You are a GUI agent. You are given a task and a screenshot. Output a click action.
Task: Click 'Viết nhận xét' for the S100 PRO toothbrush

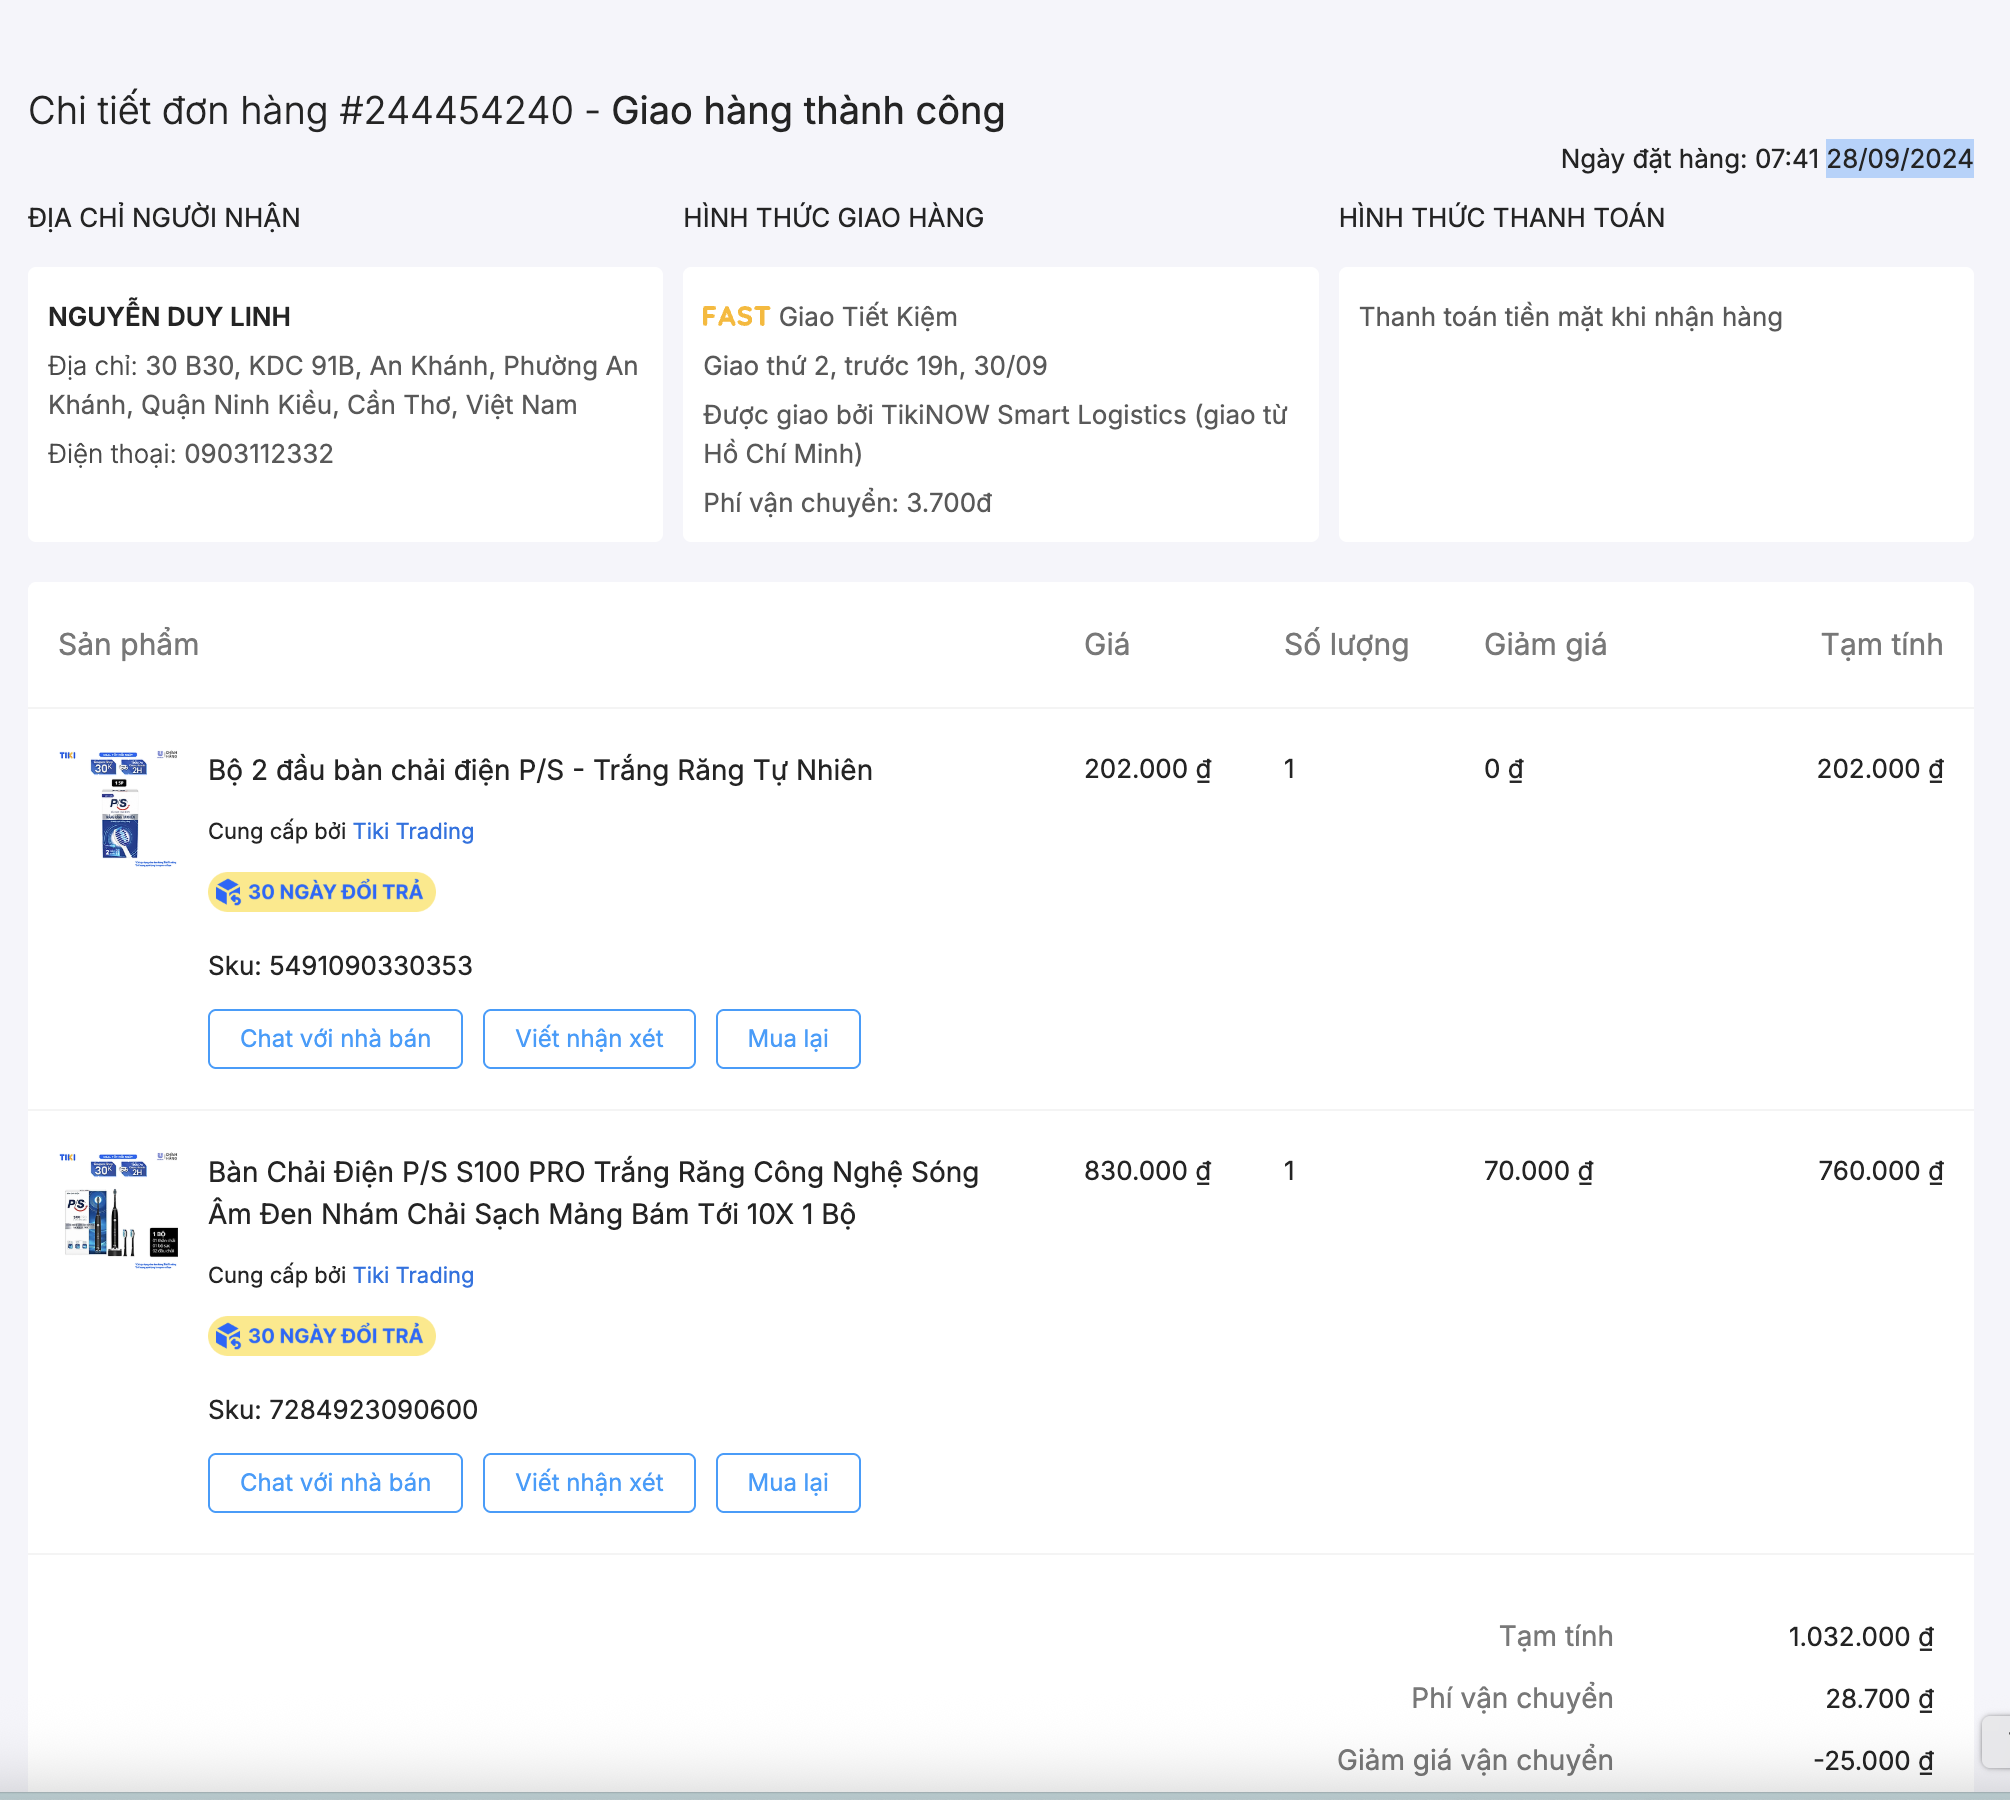click(589, 1483)
